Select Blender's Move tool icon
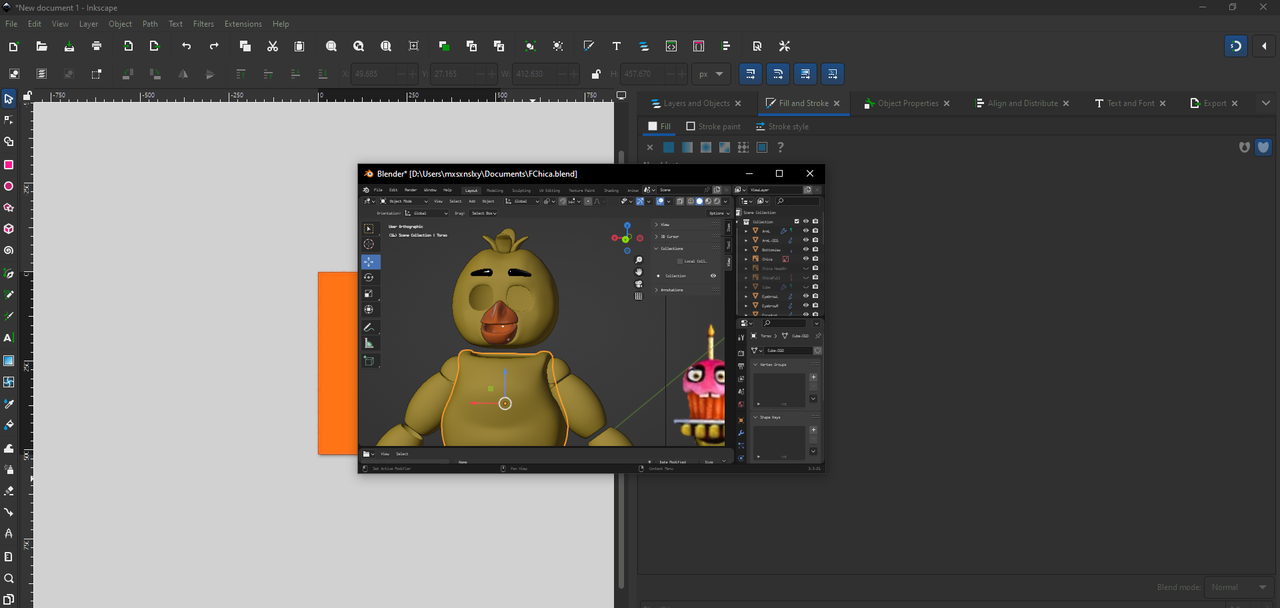This screenshot has width=1280, height=608. click(x=369, y=261)
